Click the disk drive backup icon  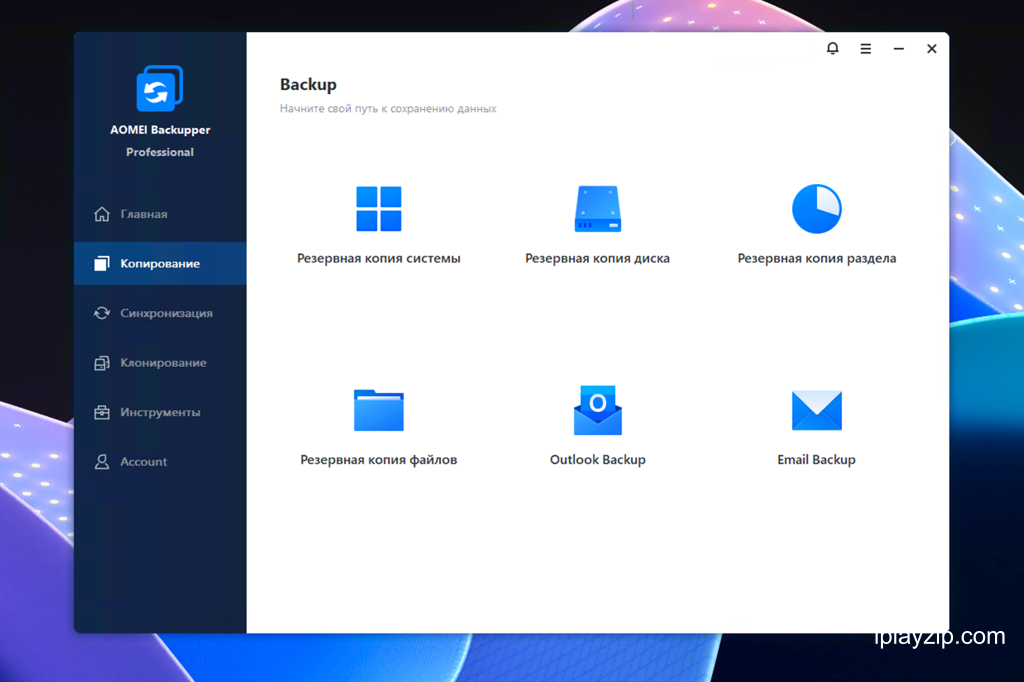pyautogui.click(x=598, y=209)
